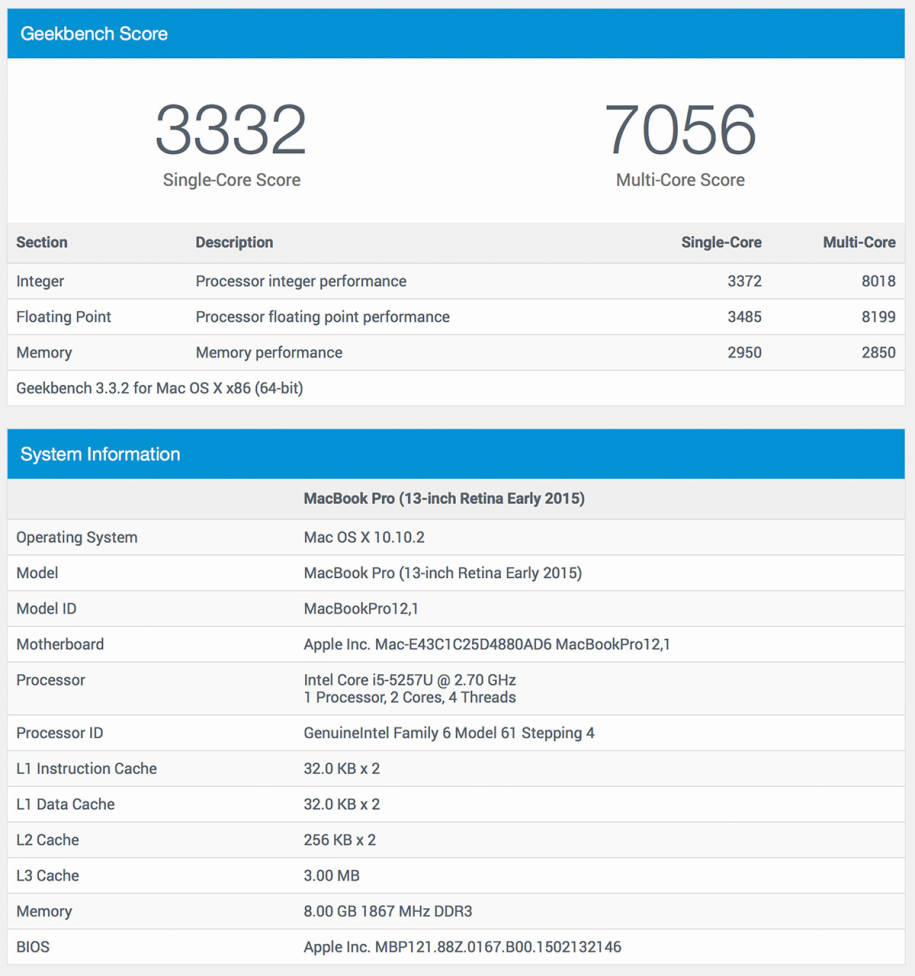
Task: Select the Motherboard identifier text
Action: pyautogui.click(x=487, y=644)
